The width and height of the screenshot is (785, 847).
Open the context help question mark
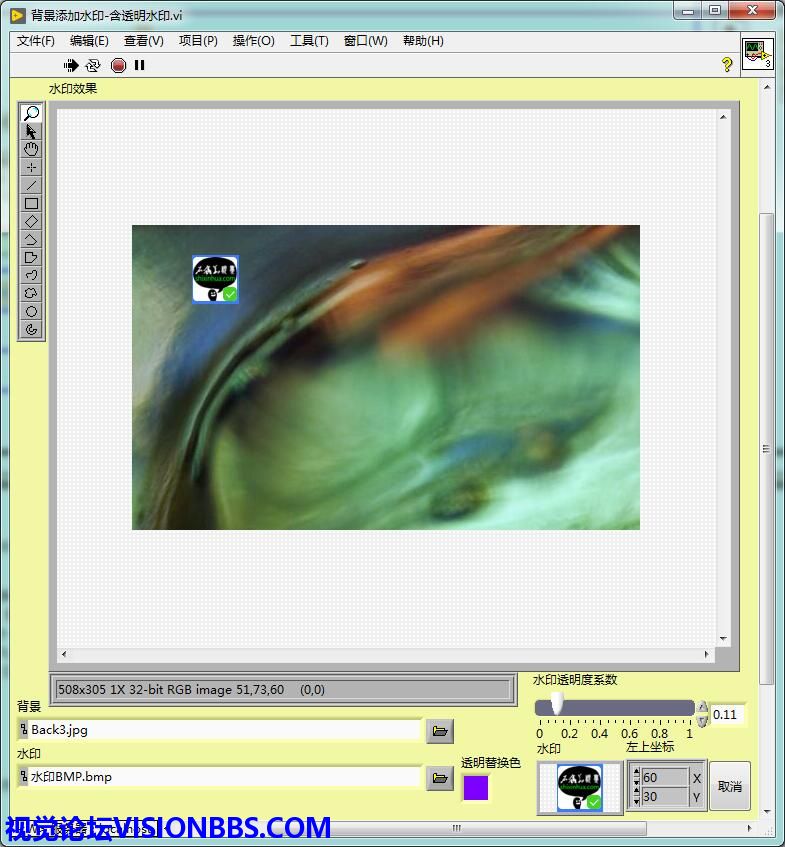727,65
